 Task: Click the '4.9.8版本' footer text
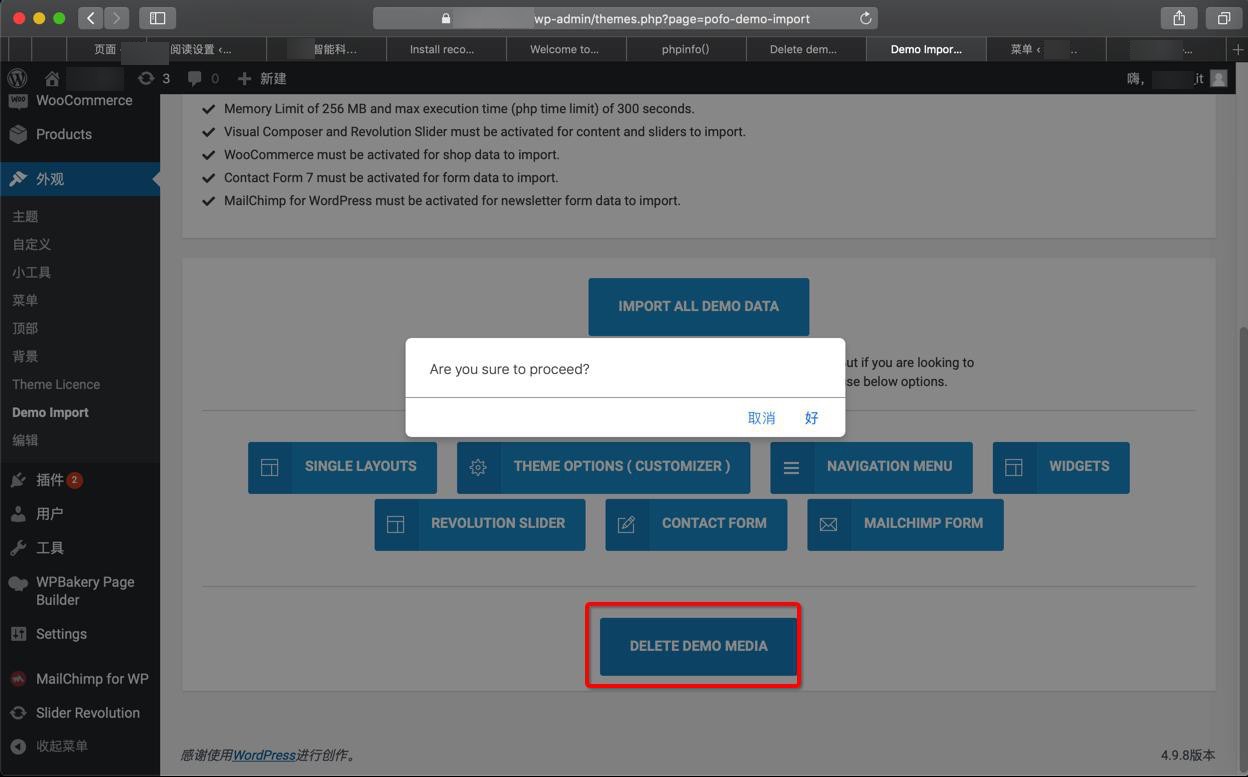point(1188,755)
